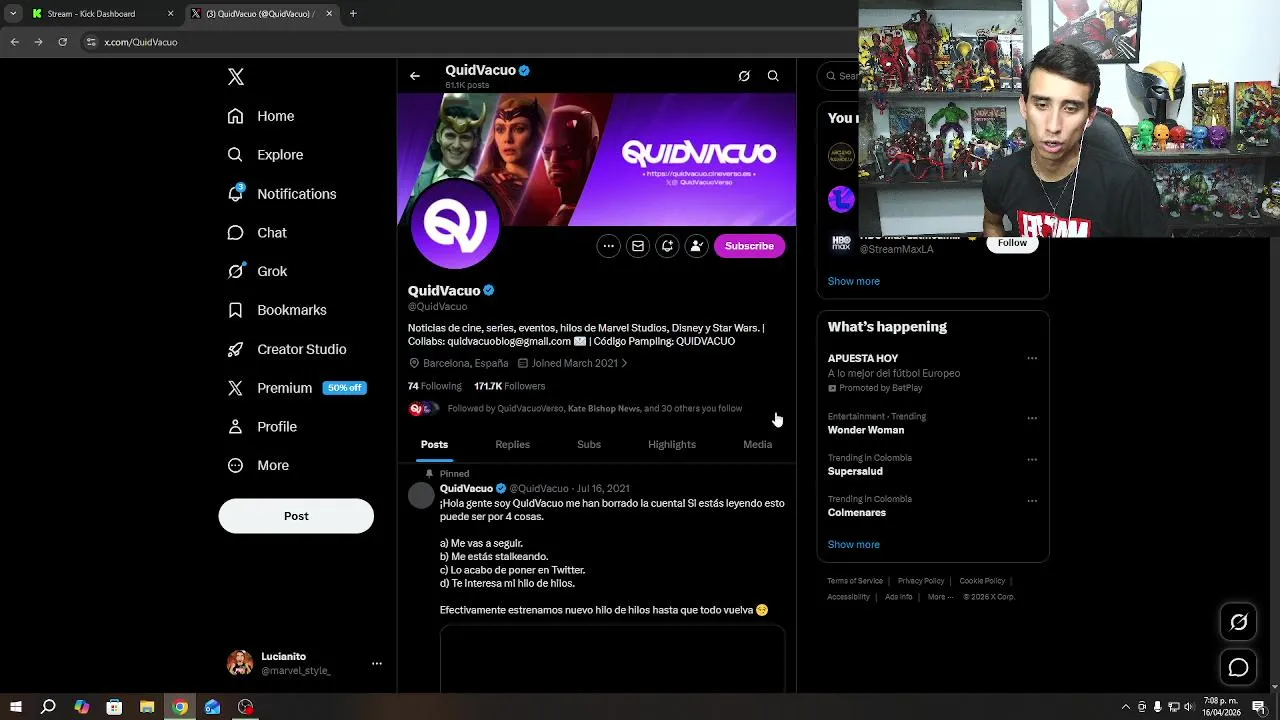Image resolution: width=1280 pixels, height=720 pixels.
Task: Click the Post button
Action: click(x=296, y=516)
